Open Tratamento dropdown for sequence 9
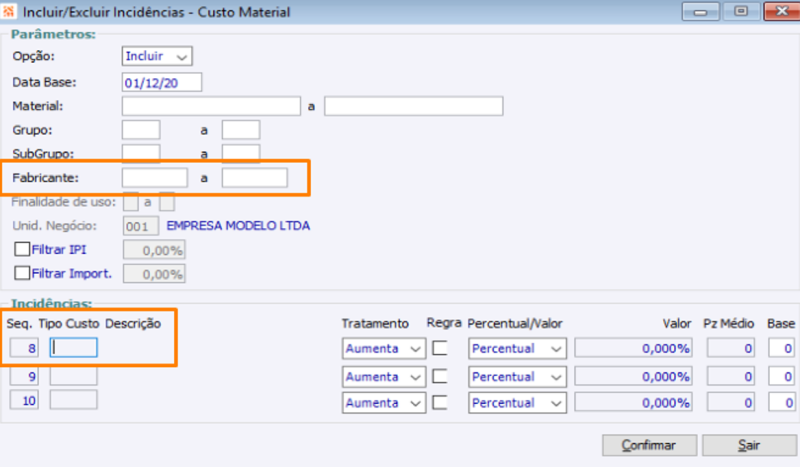 click(x=384, y=377)
